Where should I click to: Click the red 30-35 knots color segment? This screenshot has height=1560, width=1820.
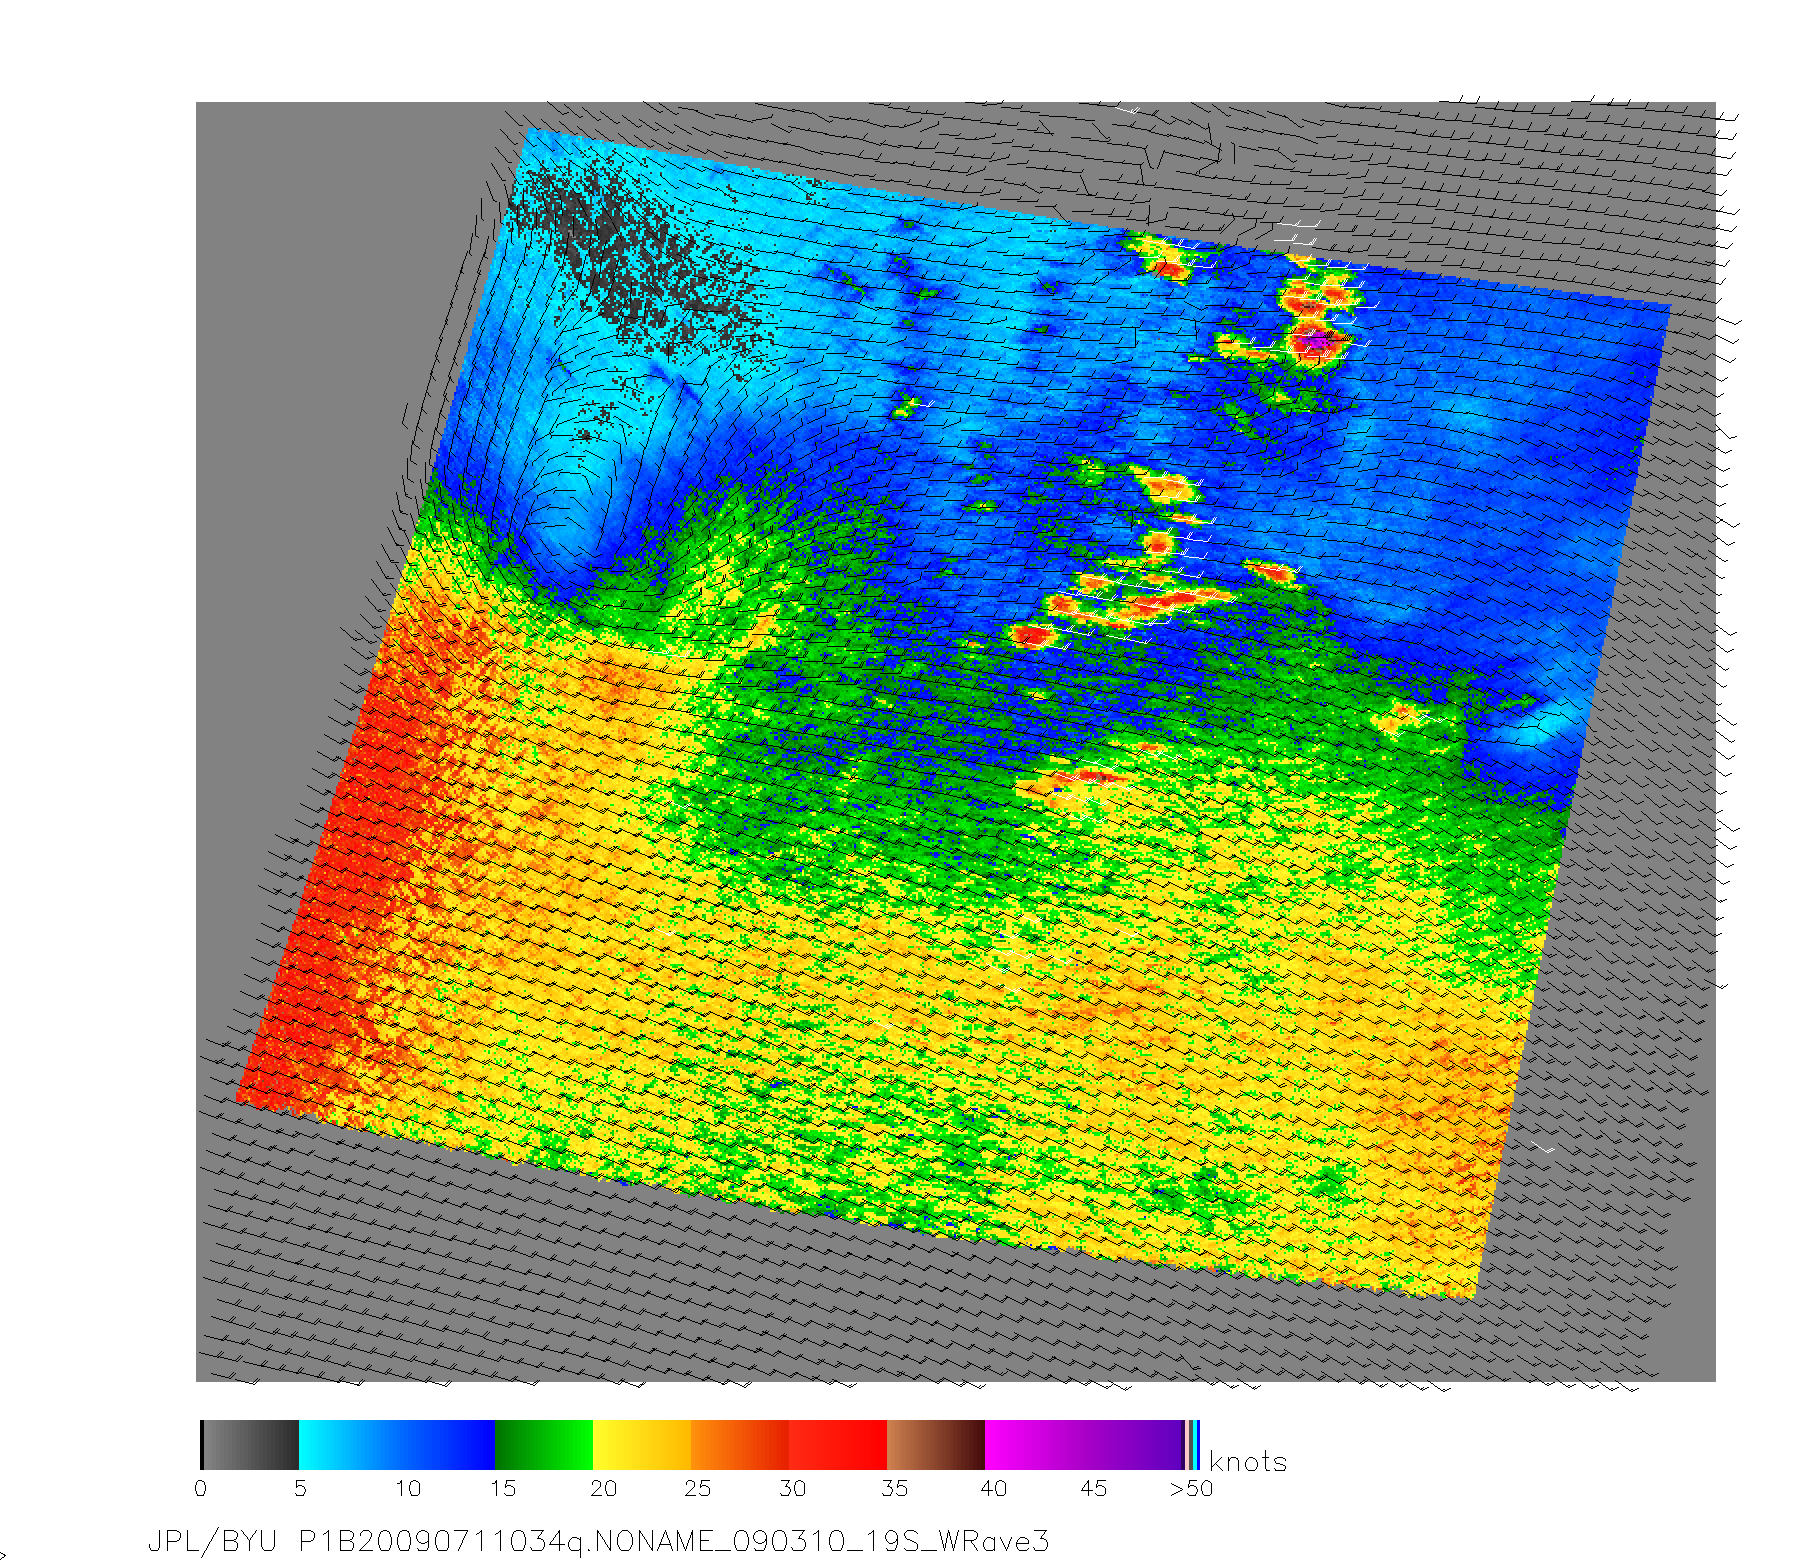tap(839, 1445)
